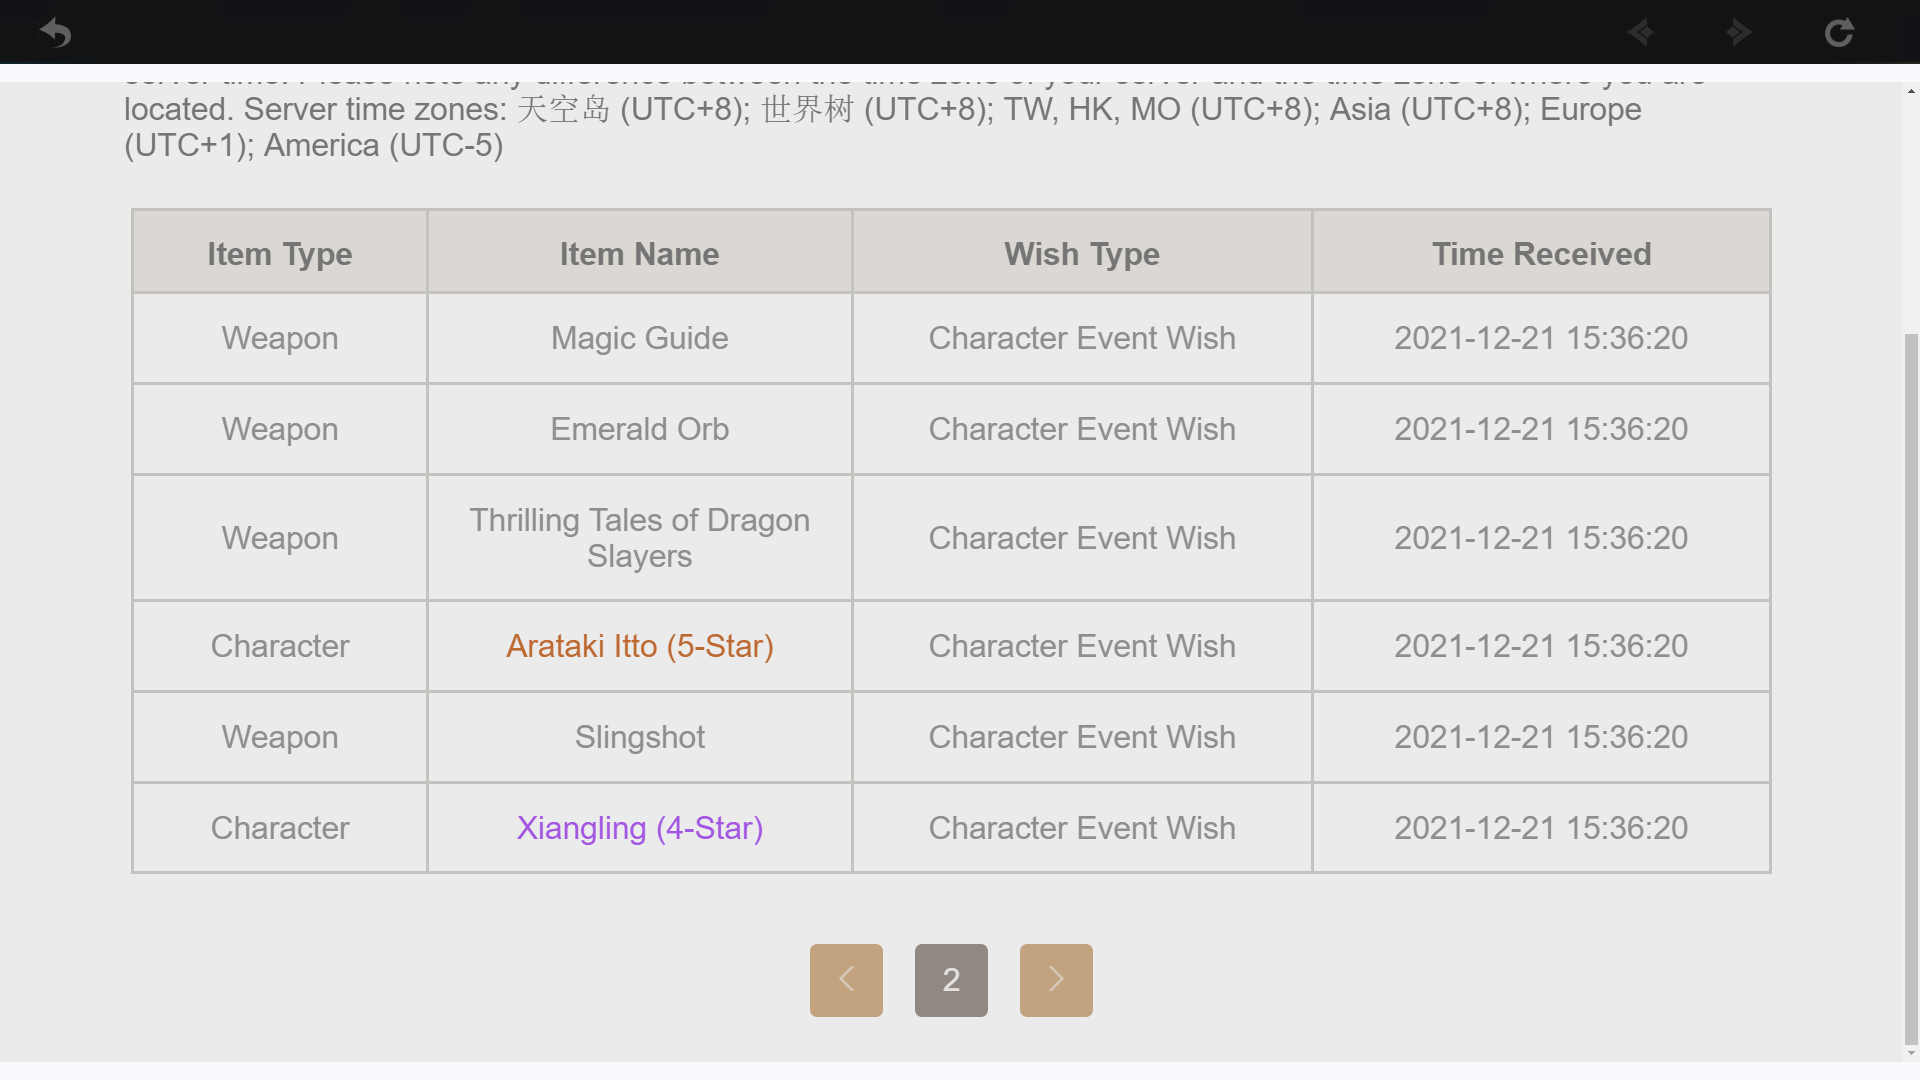The height and width of the screenshot is (1080, 1920).
Task: Click the Item Type column header
Action: tap(280, 254)
